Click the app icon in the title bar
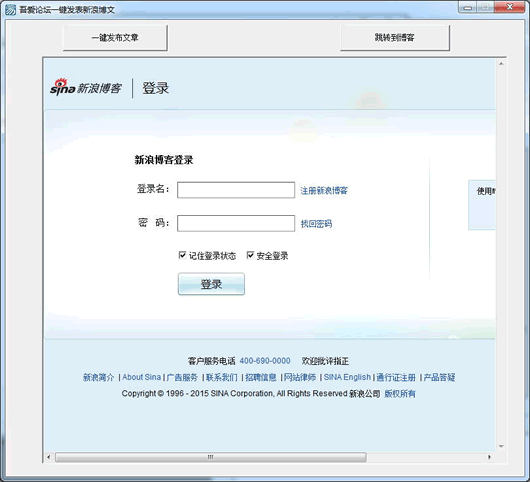This screenshot has height=482, width=530. click(x=10, y=10)
